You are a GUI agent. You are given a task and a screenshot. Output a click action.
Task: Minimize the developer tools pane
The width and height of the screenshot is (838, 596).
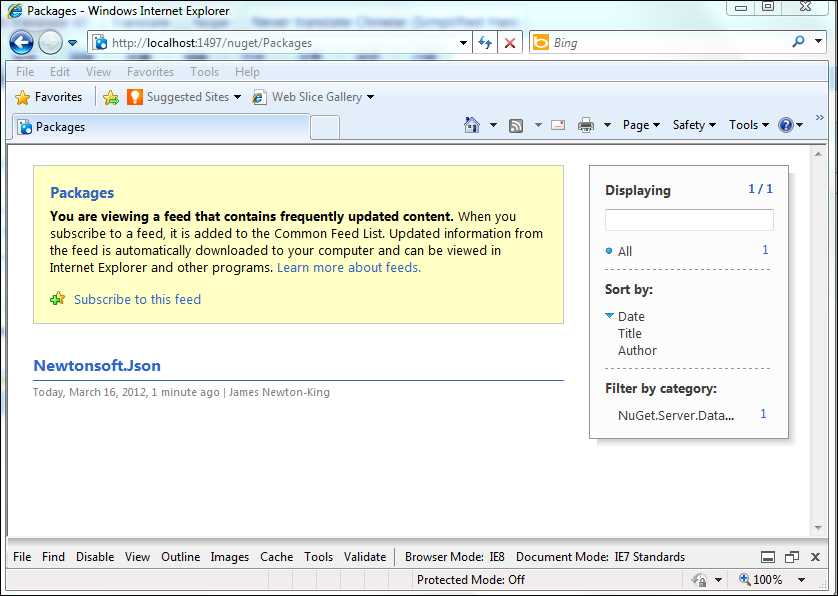768,557
